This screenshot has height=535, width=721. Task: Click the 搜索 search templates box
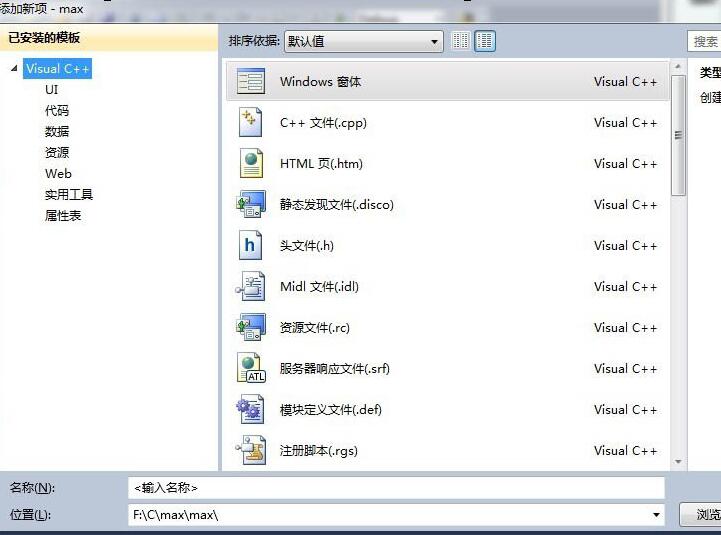[704, 41]
